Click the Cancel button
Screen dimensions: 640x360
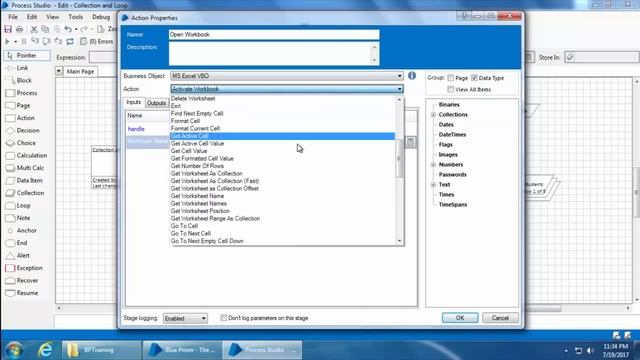tap(500, 318)
